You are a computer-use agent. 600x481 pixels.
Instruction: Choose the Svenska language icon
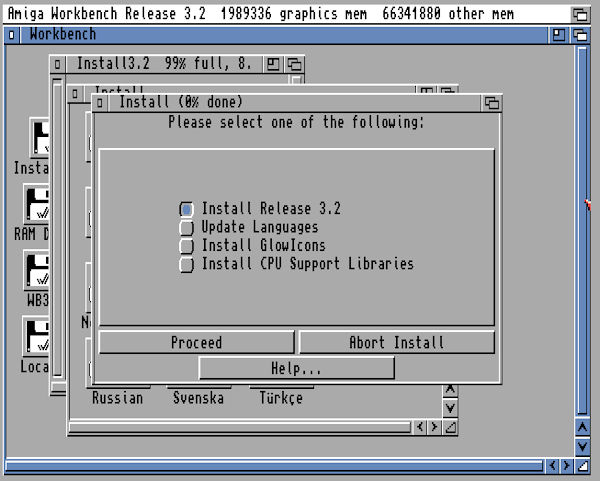[196, 397]
